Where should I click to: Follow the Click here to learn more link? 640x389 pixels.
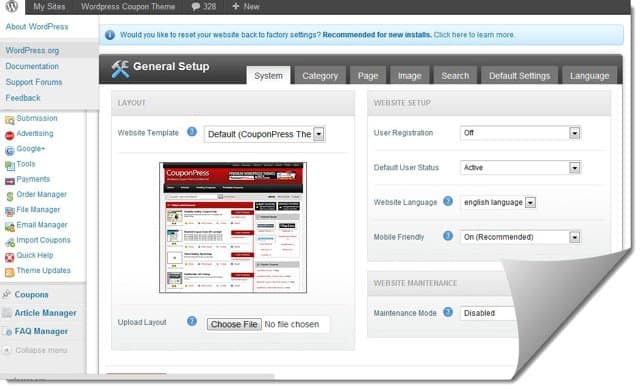pos(474,35)
